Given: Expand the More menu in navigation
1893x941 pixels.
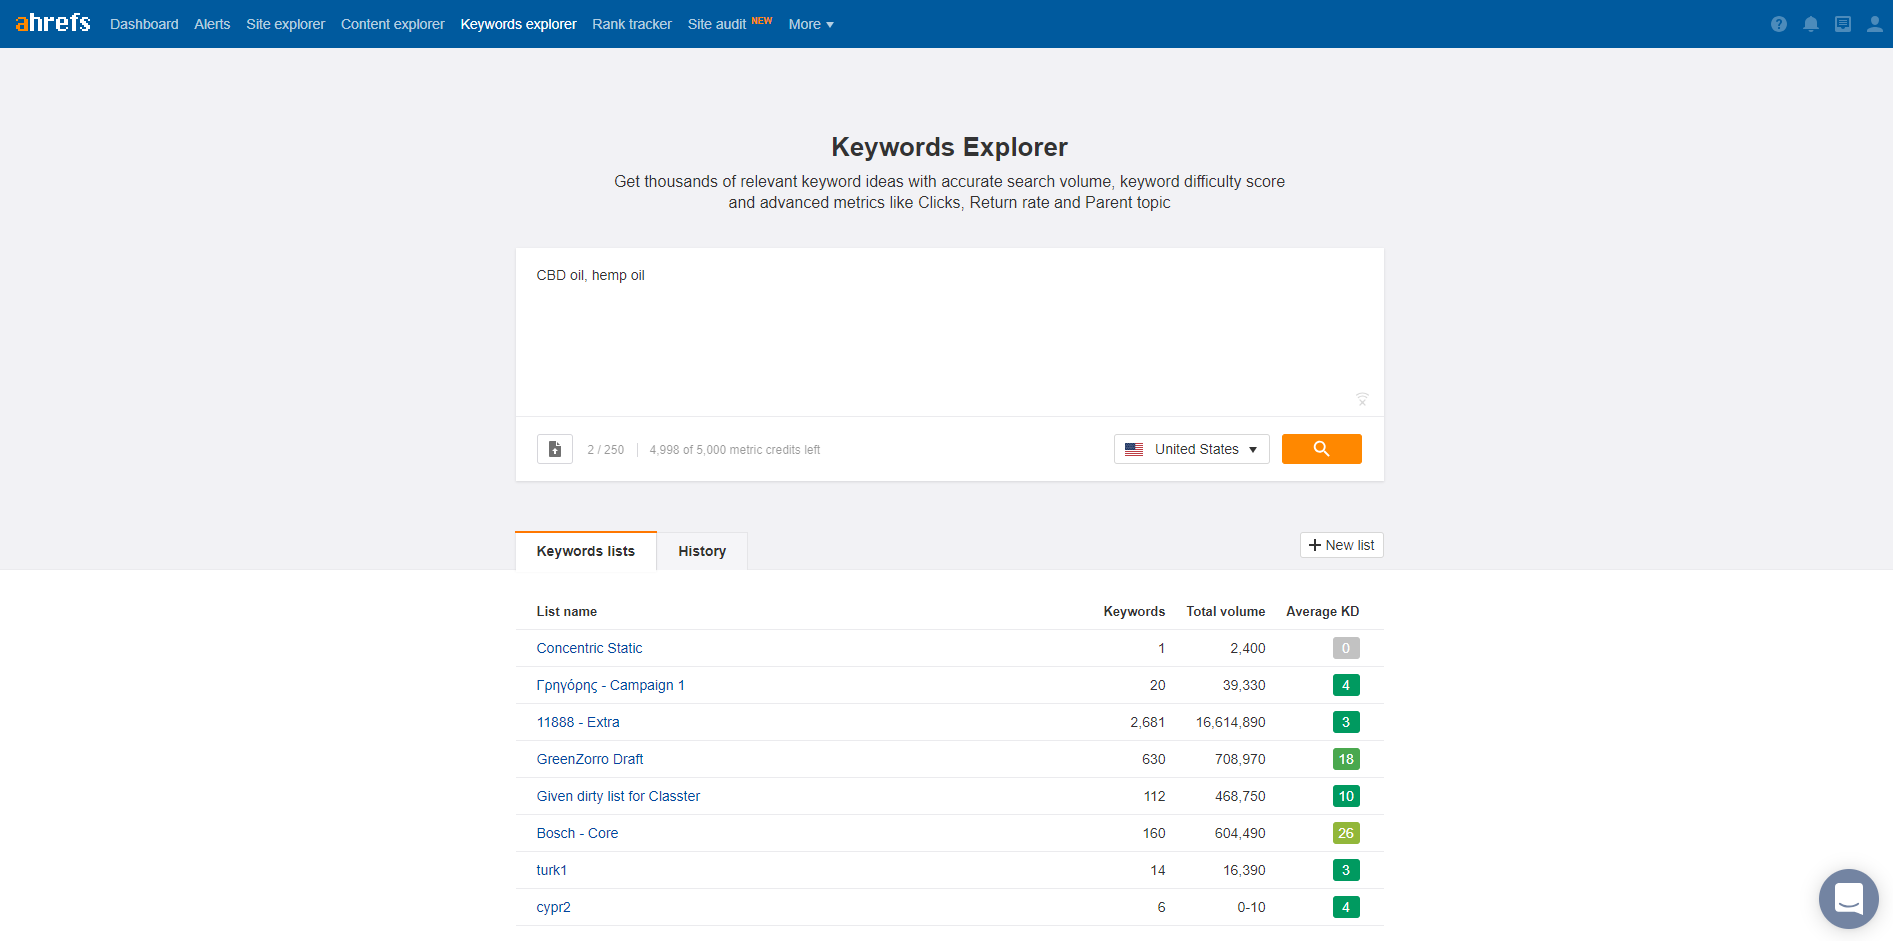Looking at the screenshot, I should [x=811, y=24].
